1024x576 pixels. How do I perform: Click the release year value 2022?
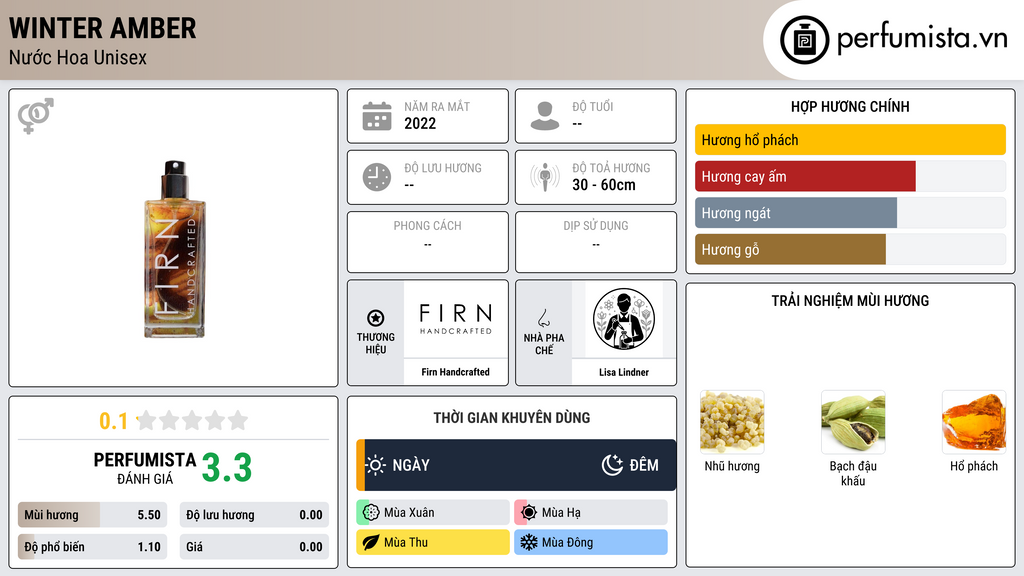click(420, 123)
